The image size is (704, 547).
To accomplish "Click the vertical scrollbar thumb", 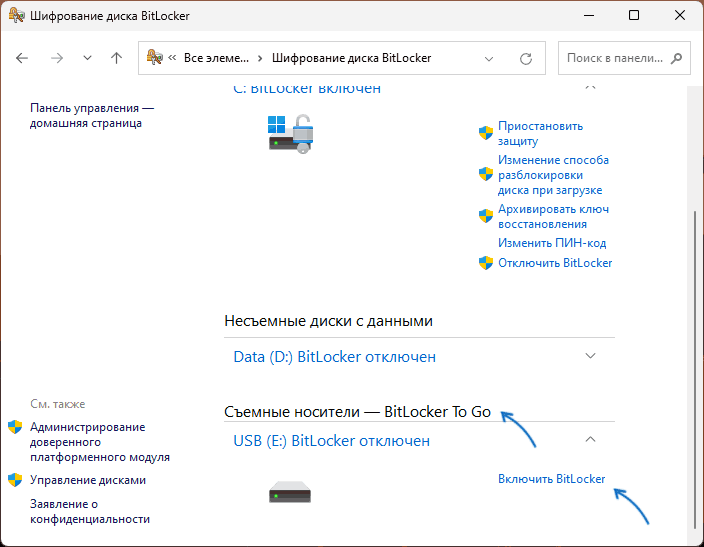I will (x=695, y=368).
